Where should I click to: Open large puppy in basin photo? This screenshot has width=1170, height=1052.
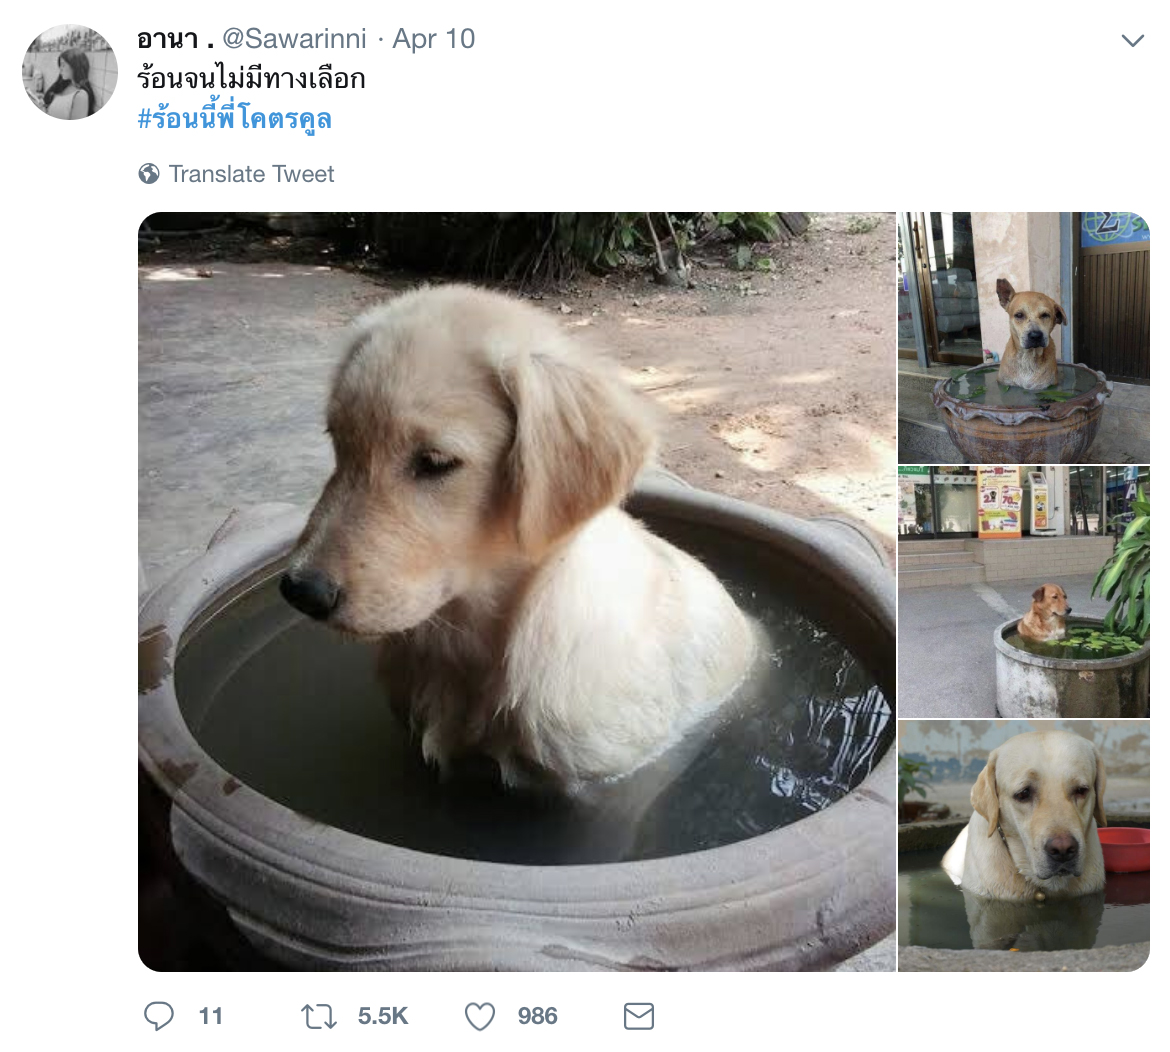coord(516,592)
